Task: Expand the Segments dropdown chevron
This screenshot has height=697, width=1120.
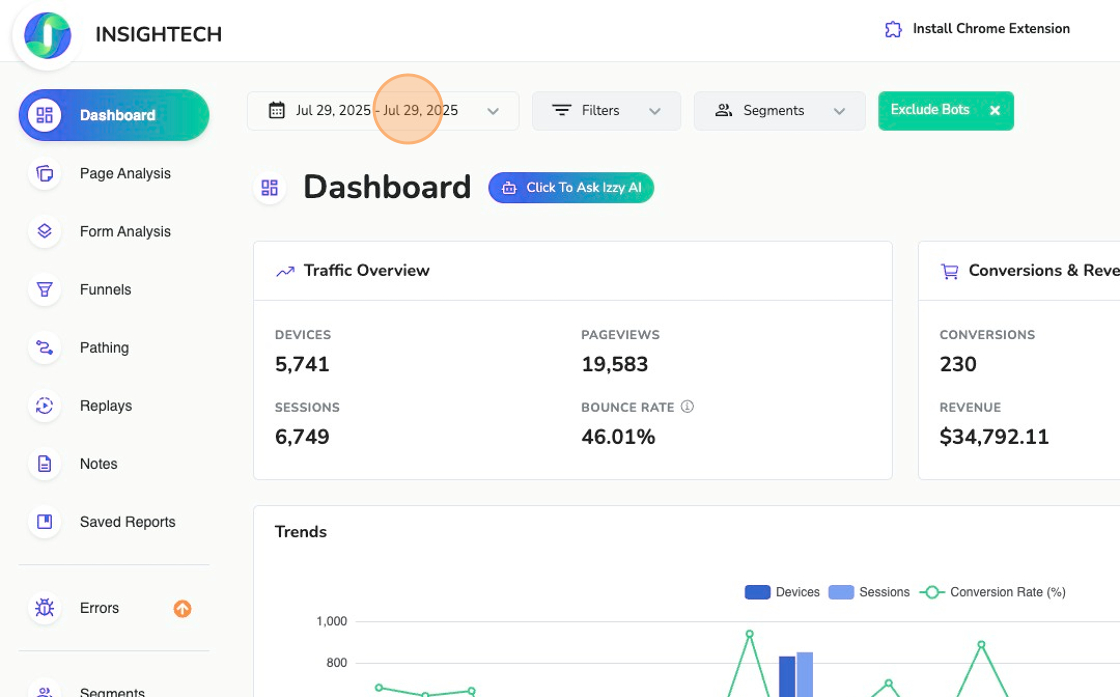Action: (x=839, y=111)
